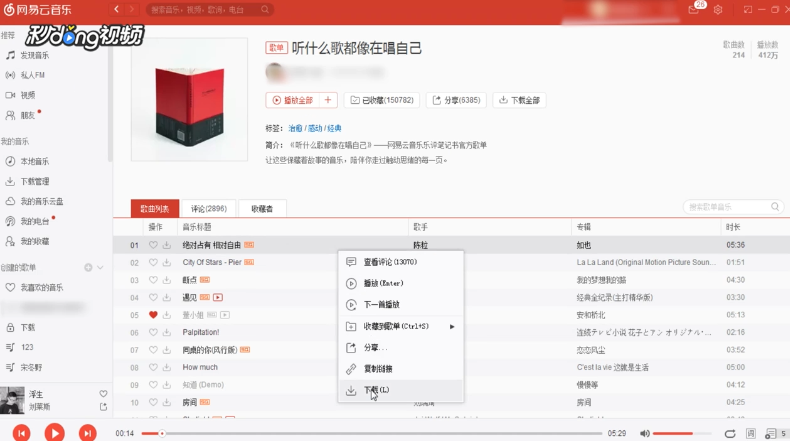Like the now-playing song 浮生
The width and height of the screenshot is (790, 441).
[x=103, y=394]
